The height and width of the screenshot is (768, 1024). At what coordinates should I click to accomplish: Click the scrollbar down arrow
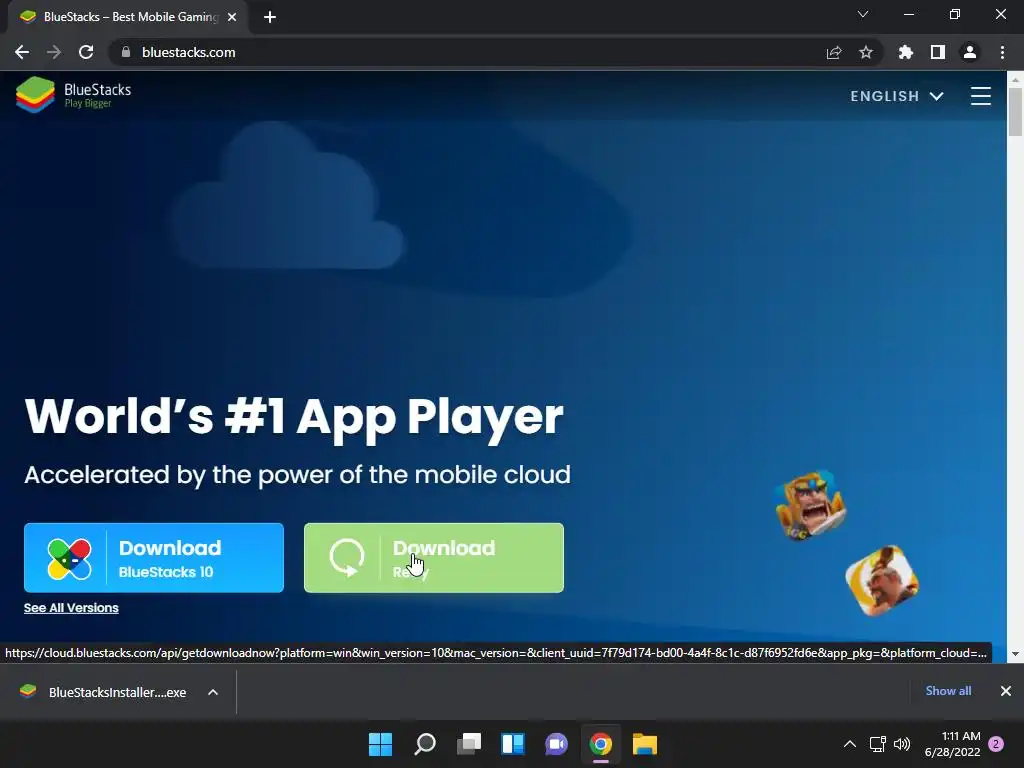coord(1015,654)
